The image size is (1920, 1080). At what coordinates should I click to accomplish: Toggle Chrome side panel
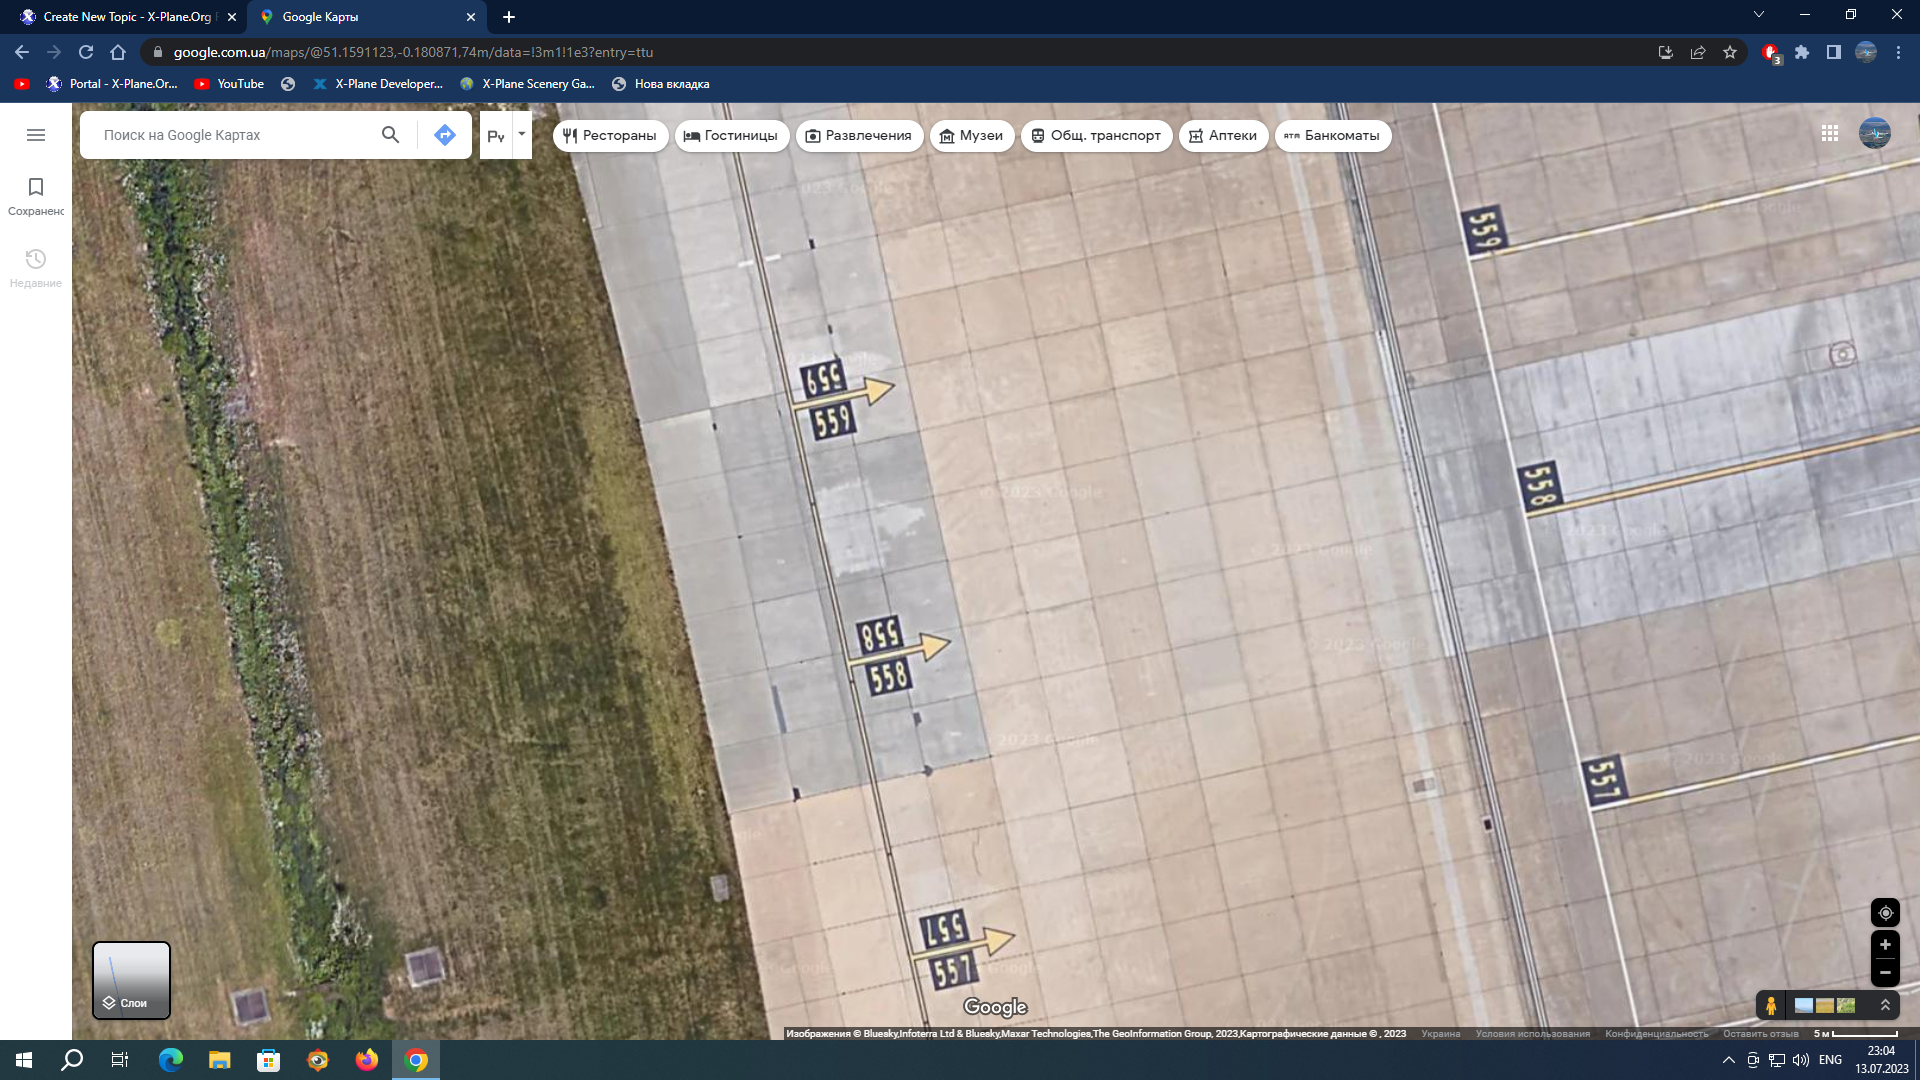click(x=1834, y=52)
